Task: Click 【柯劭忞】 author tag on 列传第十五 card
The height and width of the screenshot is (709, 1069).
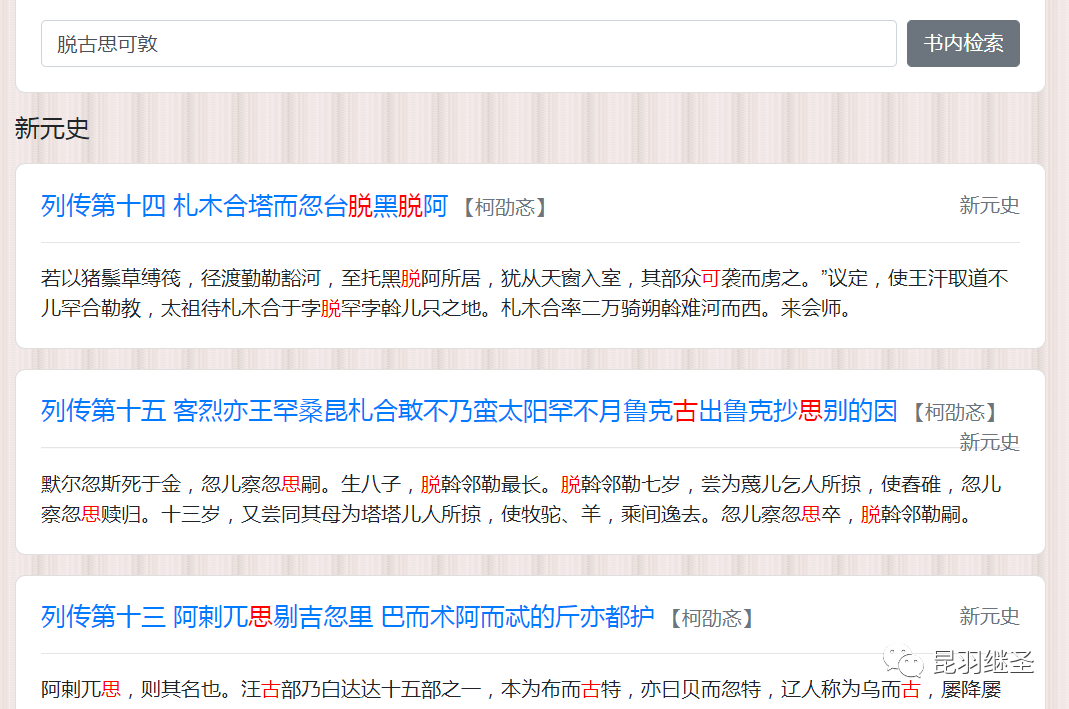Action: tap(954, 412)
